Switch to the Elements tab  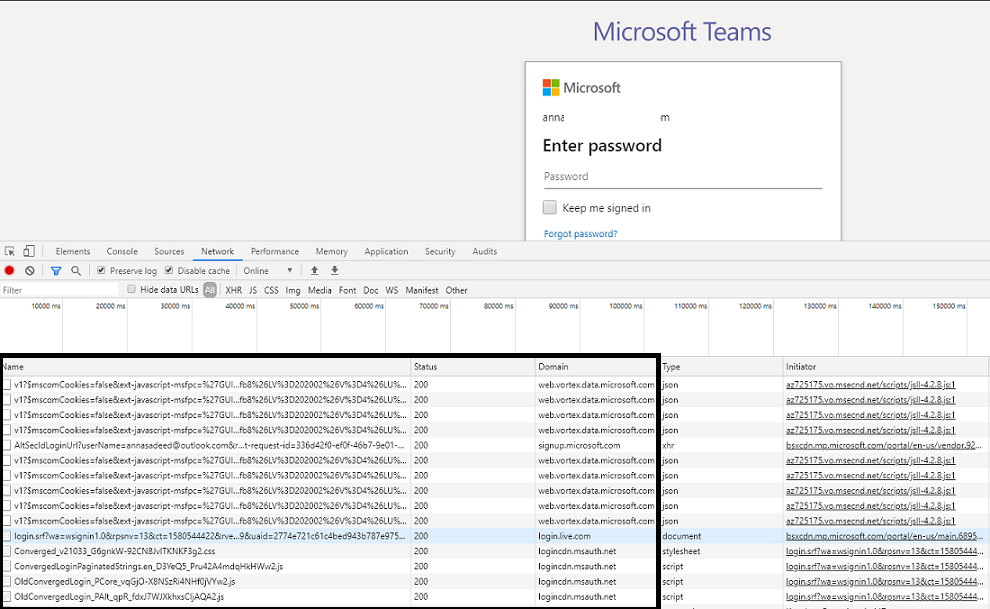click(73, 251)
